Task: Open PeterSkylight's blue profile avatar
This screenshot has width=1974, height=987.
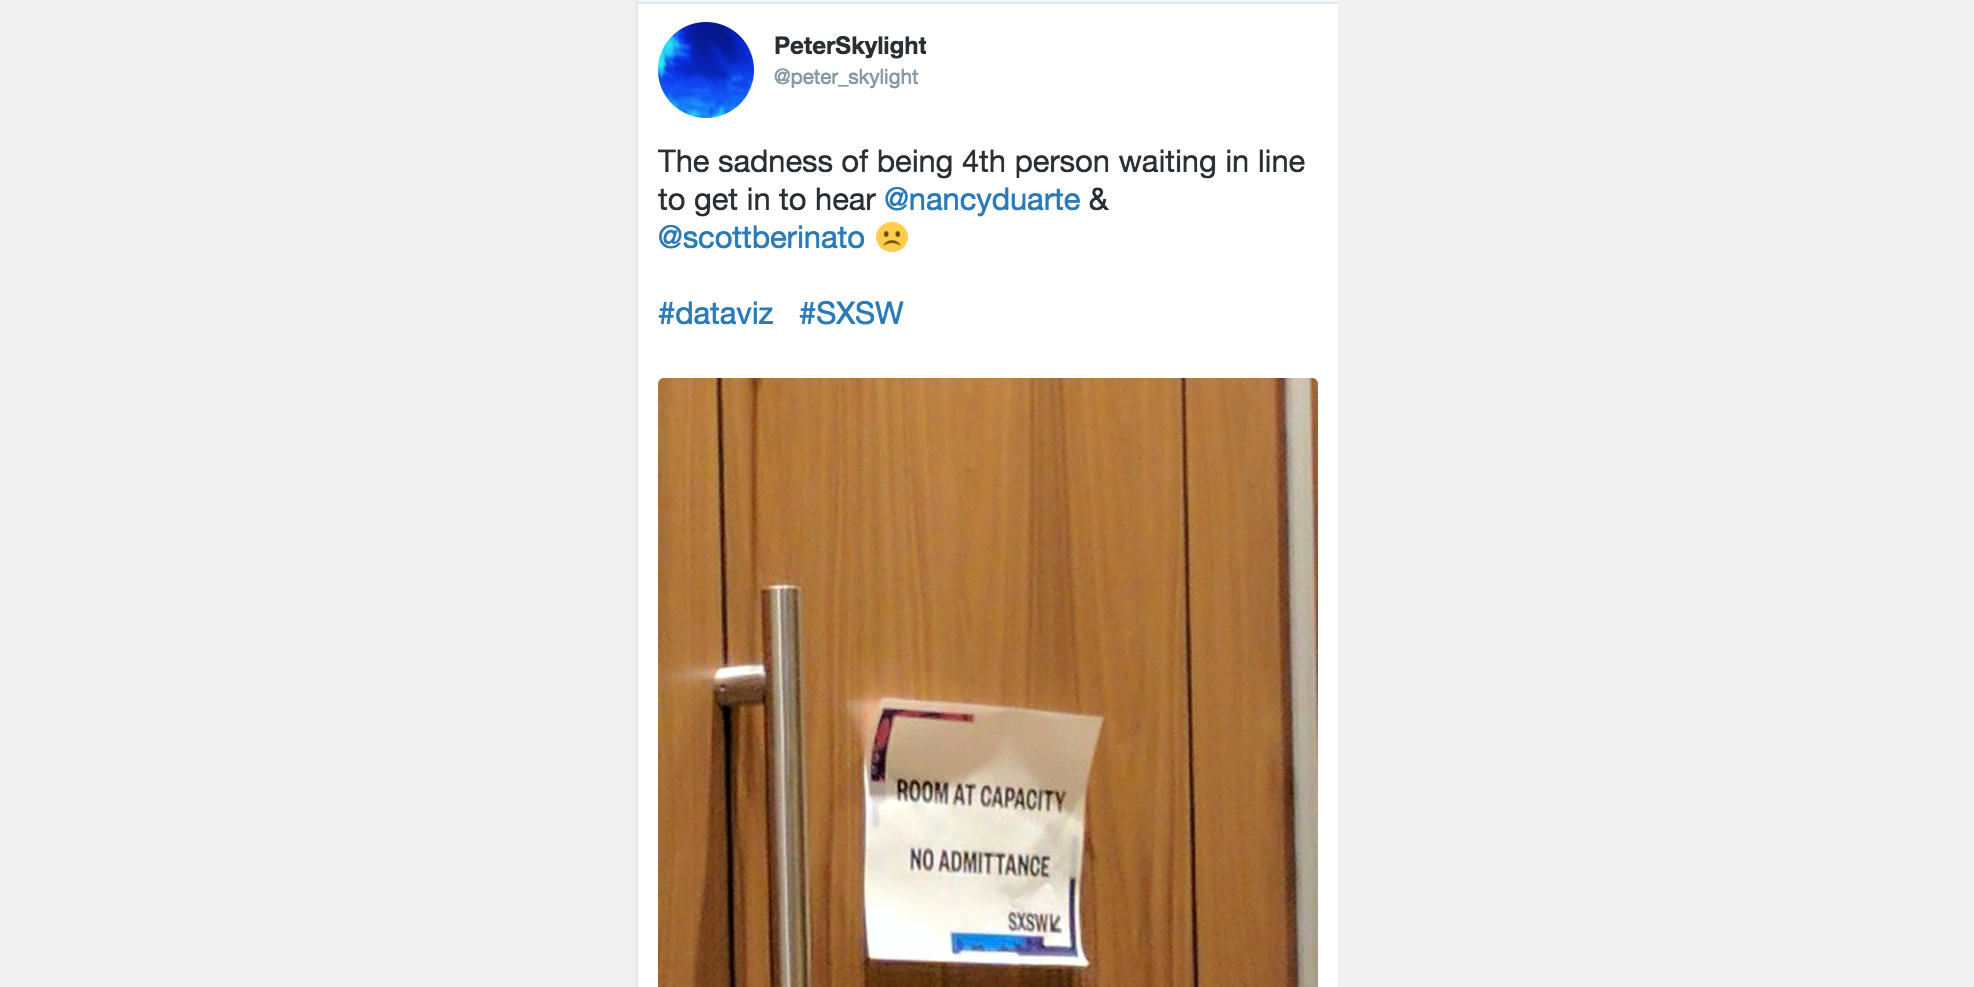Action: [x=705, y=70]
